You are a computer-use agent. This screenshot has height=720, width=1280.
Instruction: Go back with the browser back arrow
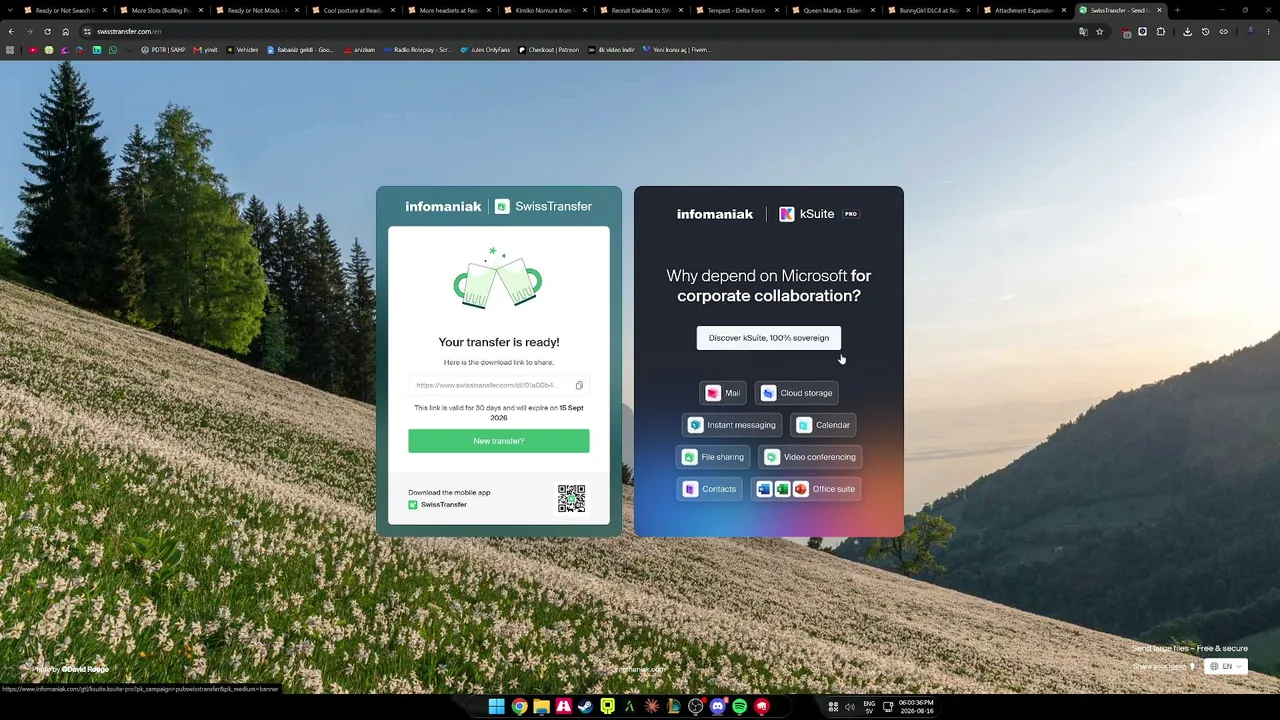pos(11,31)
